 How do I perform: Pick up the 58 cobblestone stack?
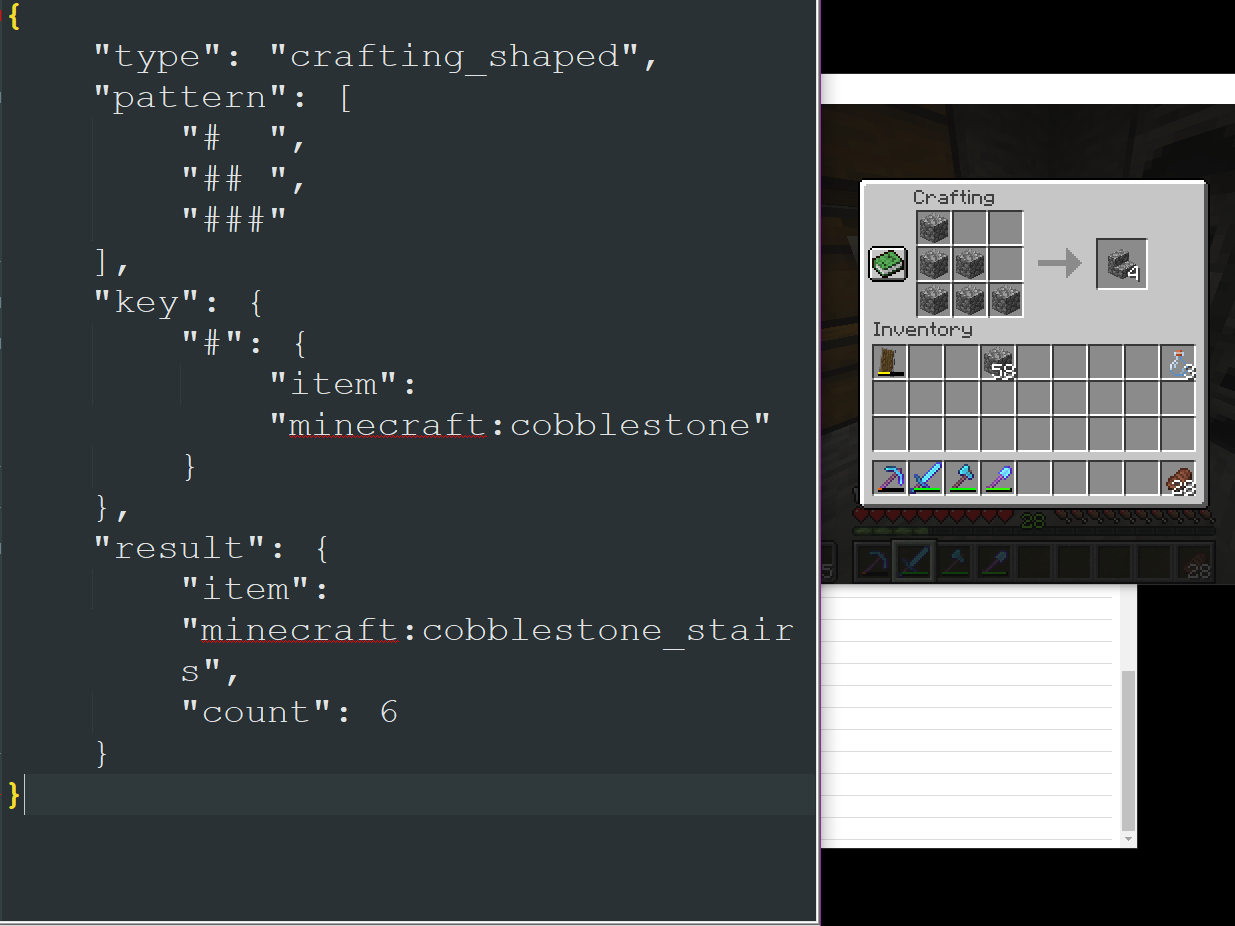997,362
